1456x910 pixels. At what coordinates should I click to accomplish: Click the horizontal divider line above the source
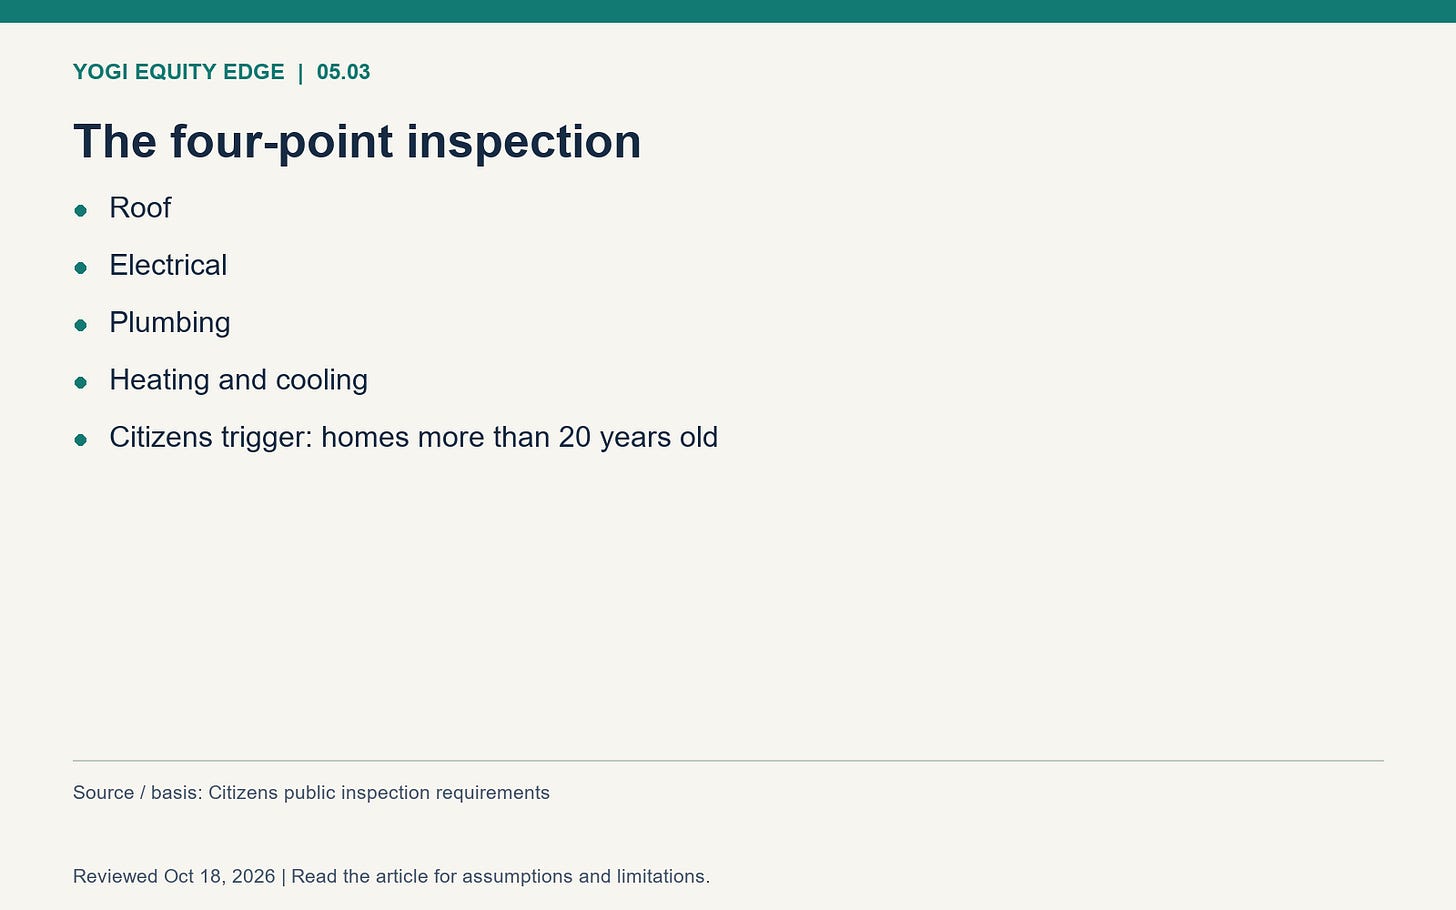point(728,761)
